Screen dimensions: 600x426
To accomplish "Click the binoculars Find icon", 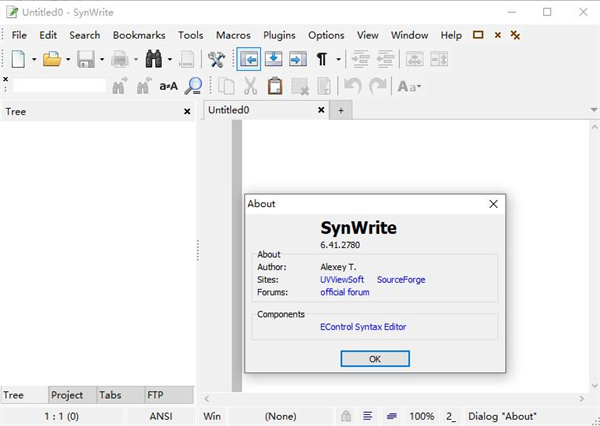I will pyautogui.click(x=154, y=60).
